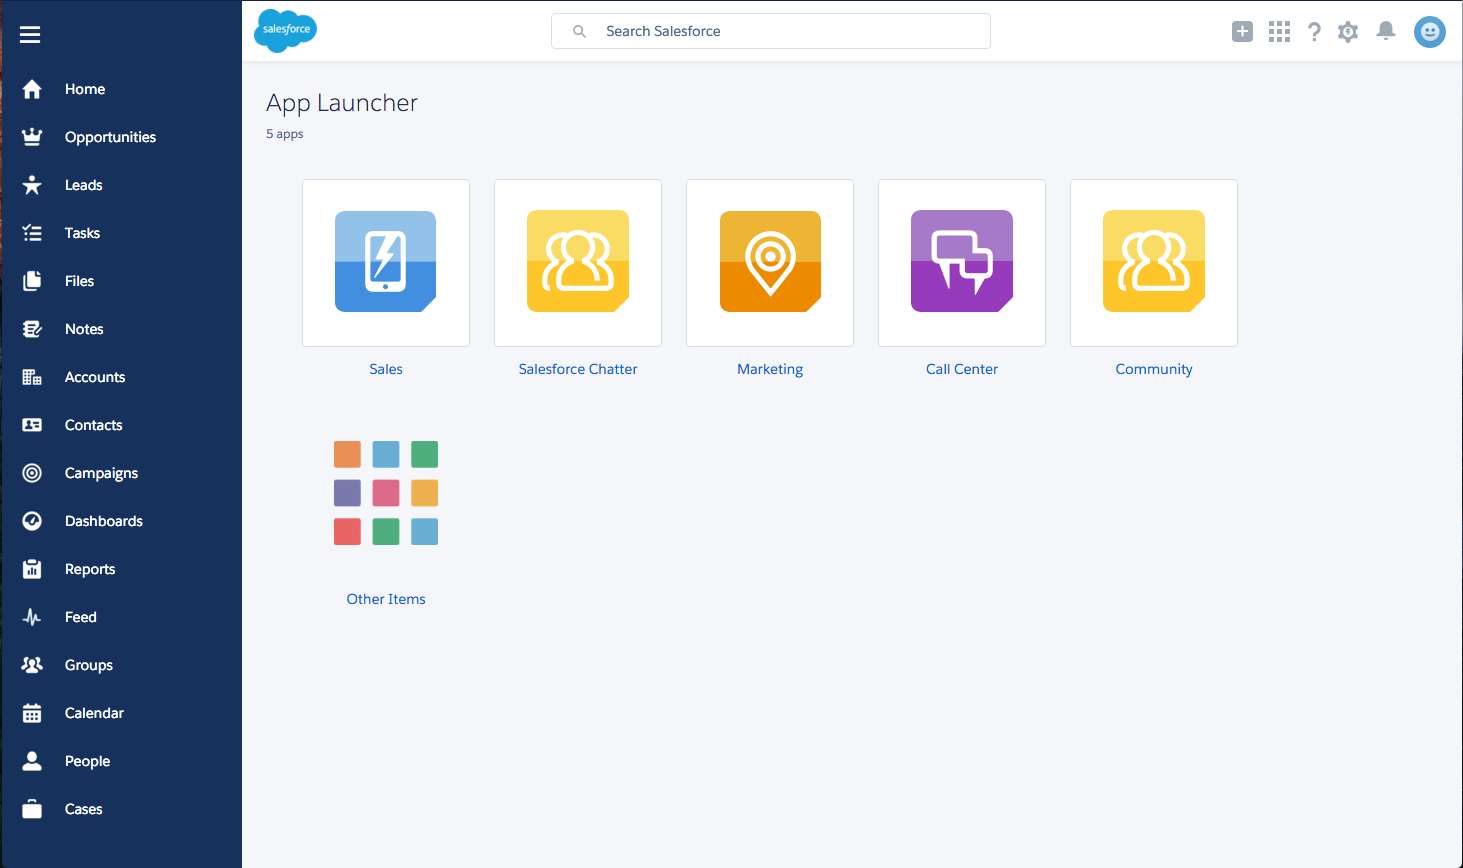Click the People person icon
Screen dimensions: 1463x868
[x=32, y=761]
